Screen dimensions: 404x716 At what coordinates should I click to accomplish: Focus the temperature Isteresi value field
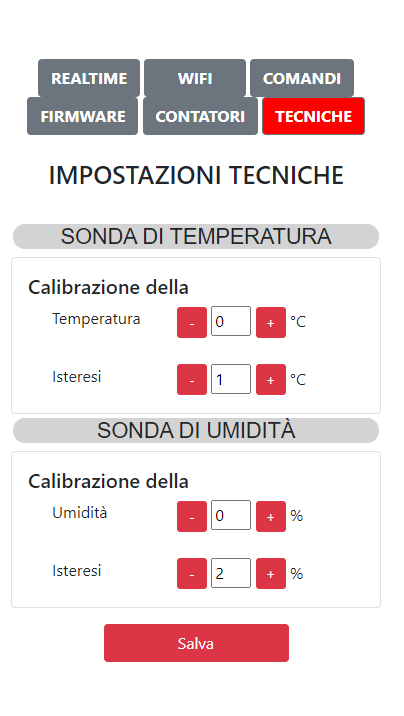tap(231, 379)
